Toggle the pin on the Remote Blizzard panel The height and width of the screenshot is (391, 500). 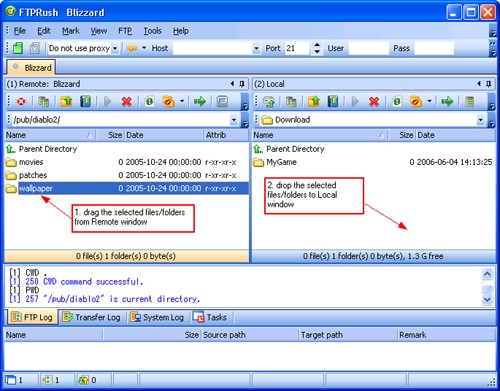coord(242,84)
